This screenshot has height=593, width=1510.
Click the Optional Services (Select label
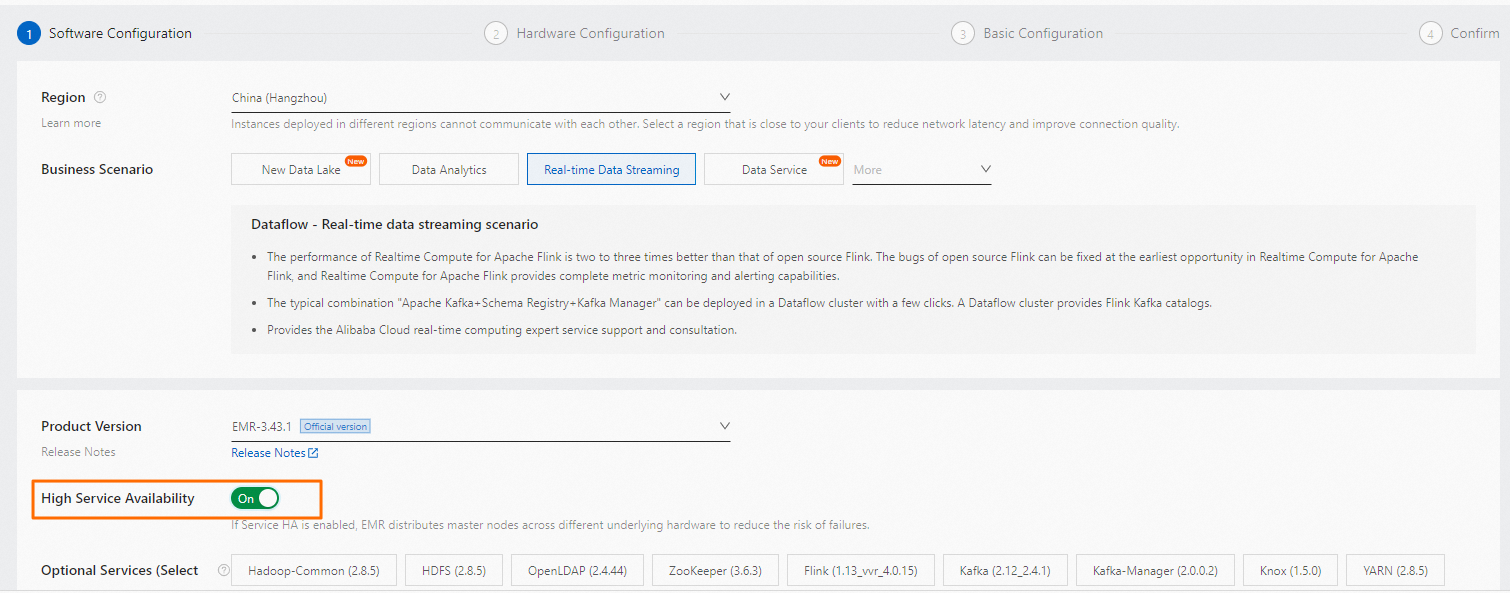(x=120, y=570)
